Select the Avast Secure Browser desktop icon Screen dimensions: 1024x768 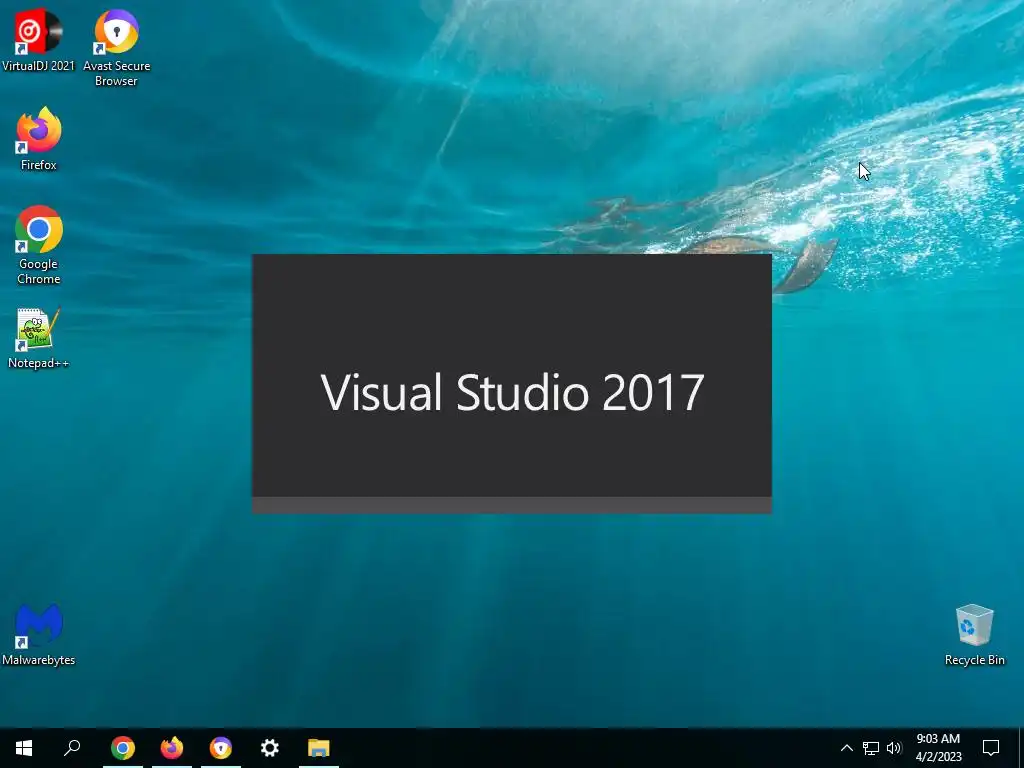coord(116,47)
